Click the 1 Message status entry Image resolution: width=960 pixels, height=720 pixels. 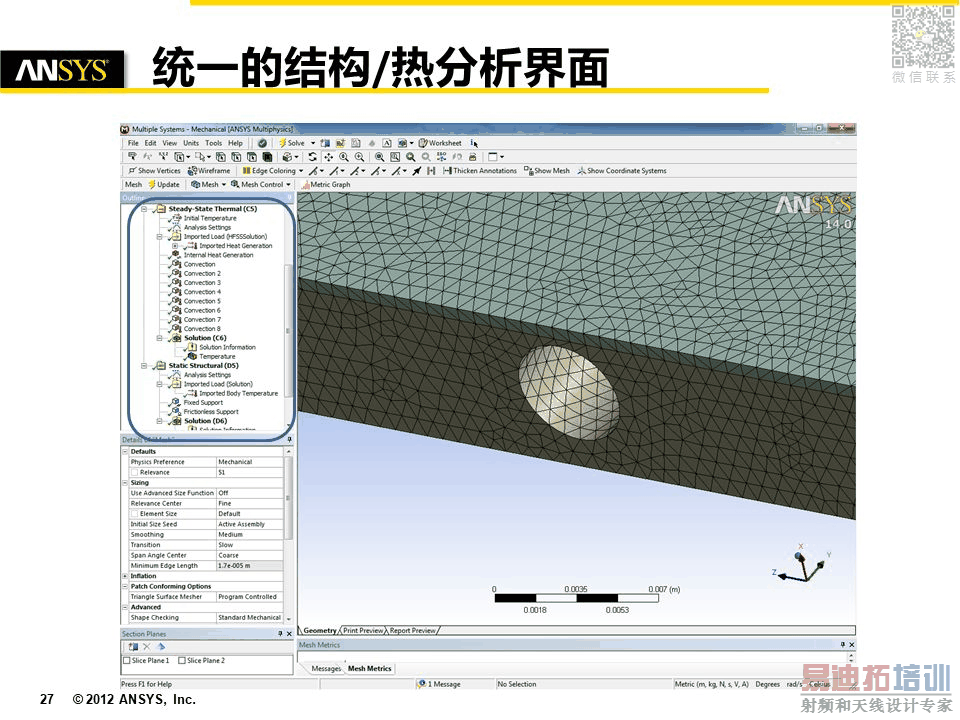pyautogui.click(x=439, y=684)
